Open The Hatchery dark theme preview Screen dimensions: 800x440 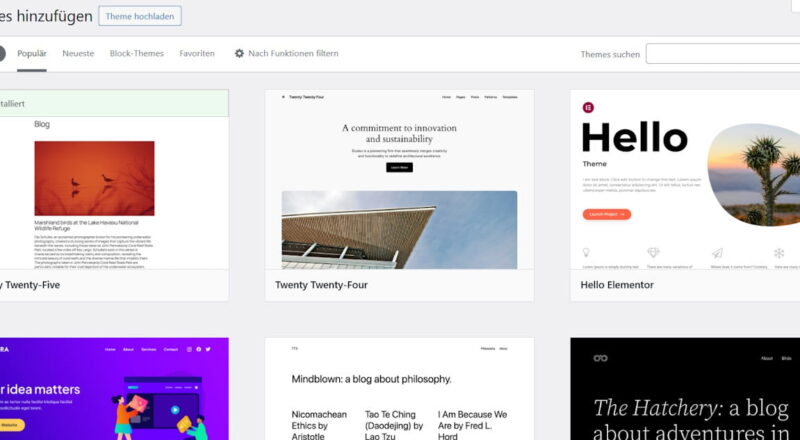[x=685, y=389]
